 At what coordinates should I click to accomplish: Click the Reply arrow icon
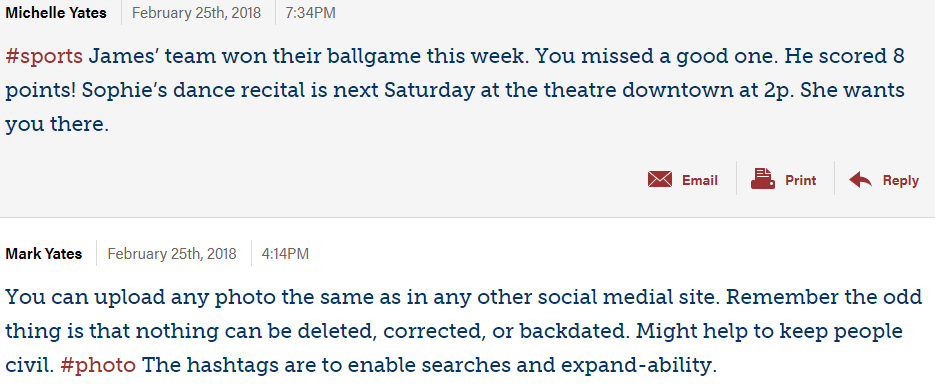860,179
